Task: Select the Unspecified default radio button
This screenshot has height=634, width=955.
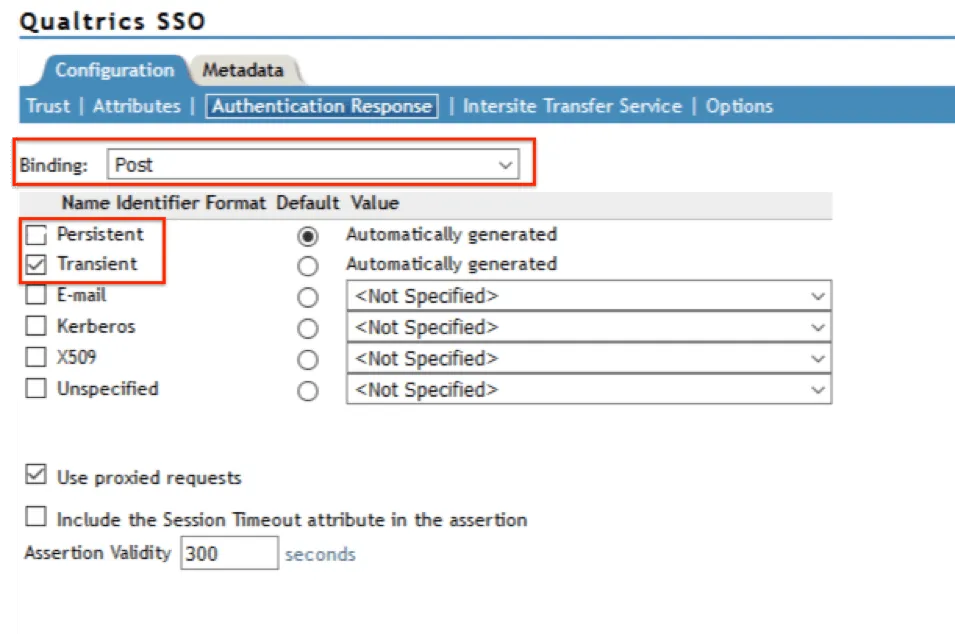Action: point(307,390)
